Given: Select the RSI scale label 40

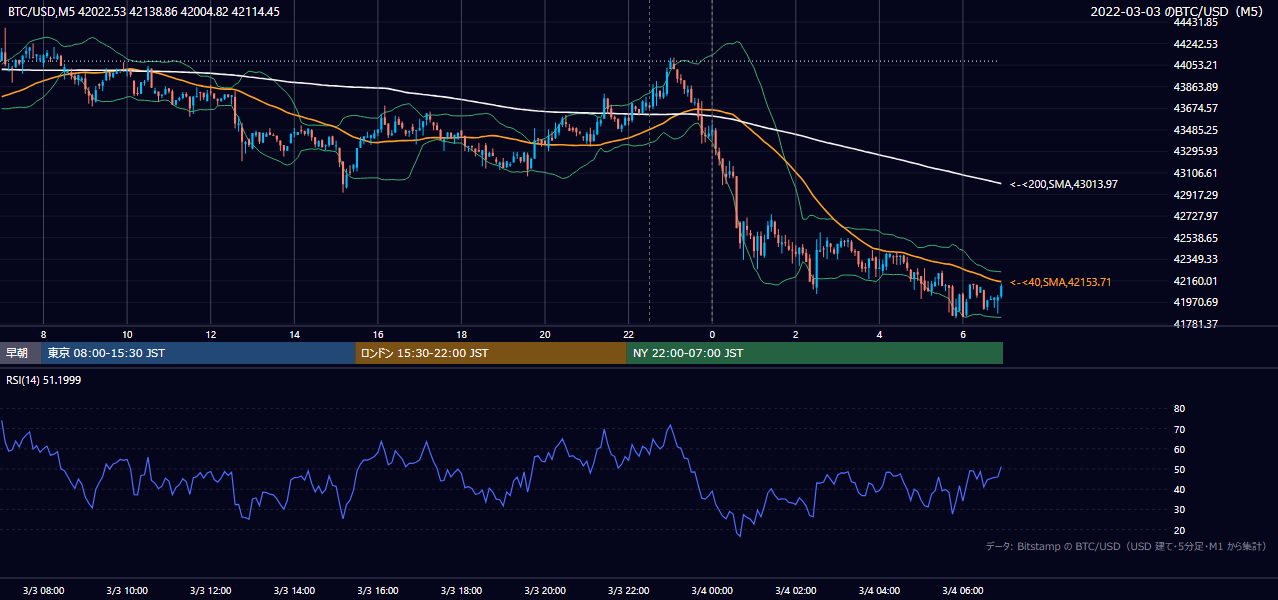Looking at the screenshot, I should click(1179, 489).
